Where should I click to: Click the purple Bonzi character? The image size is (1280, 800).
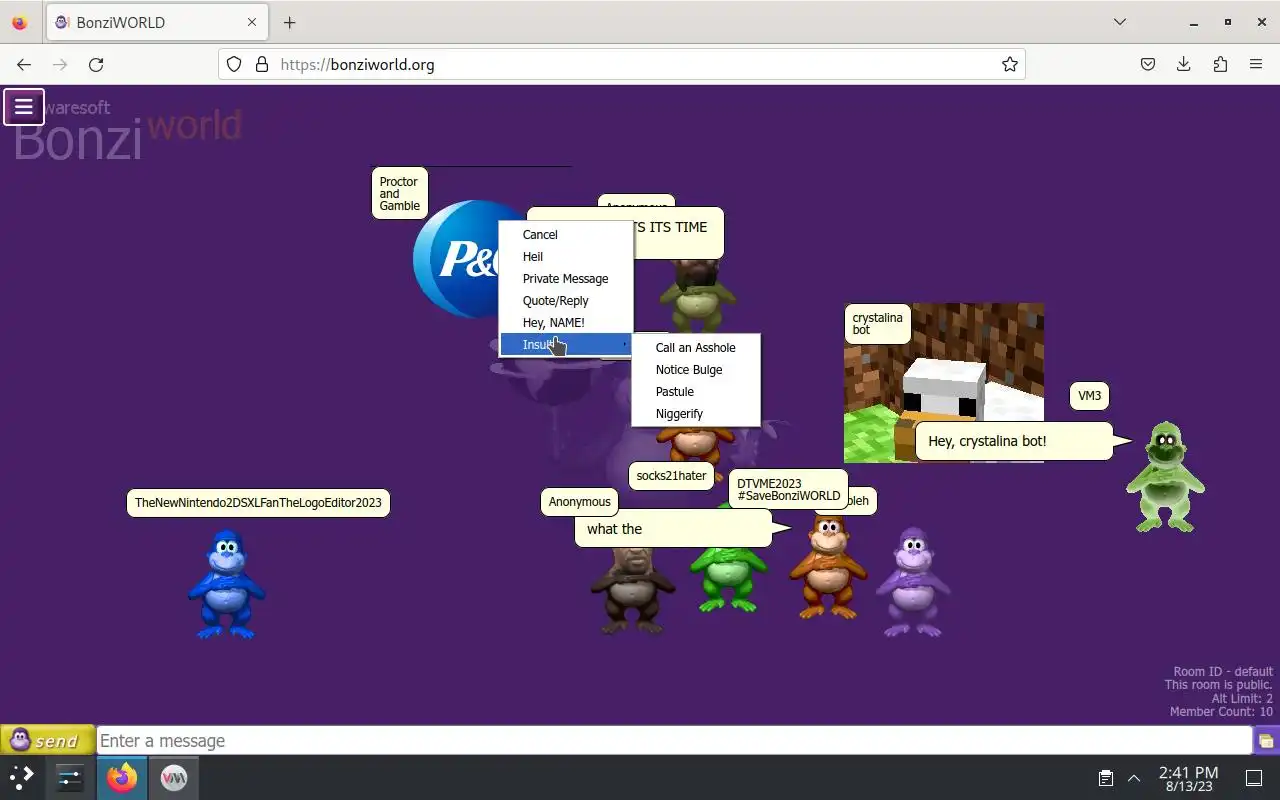coord(913,582)
